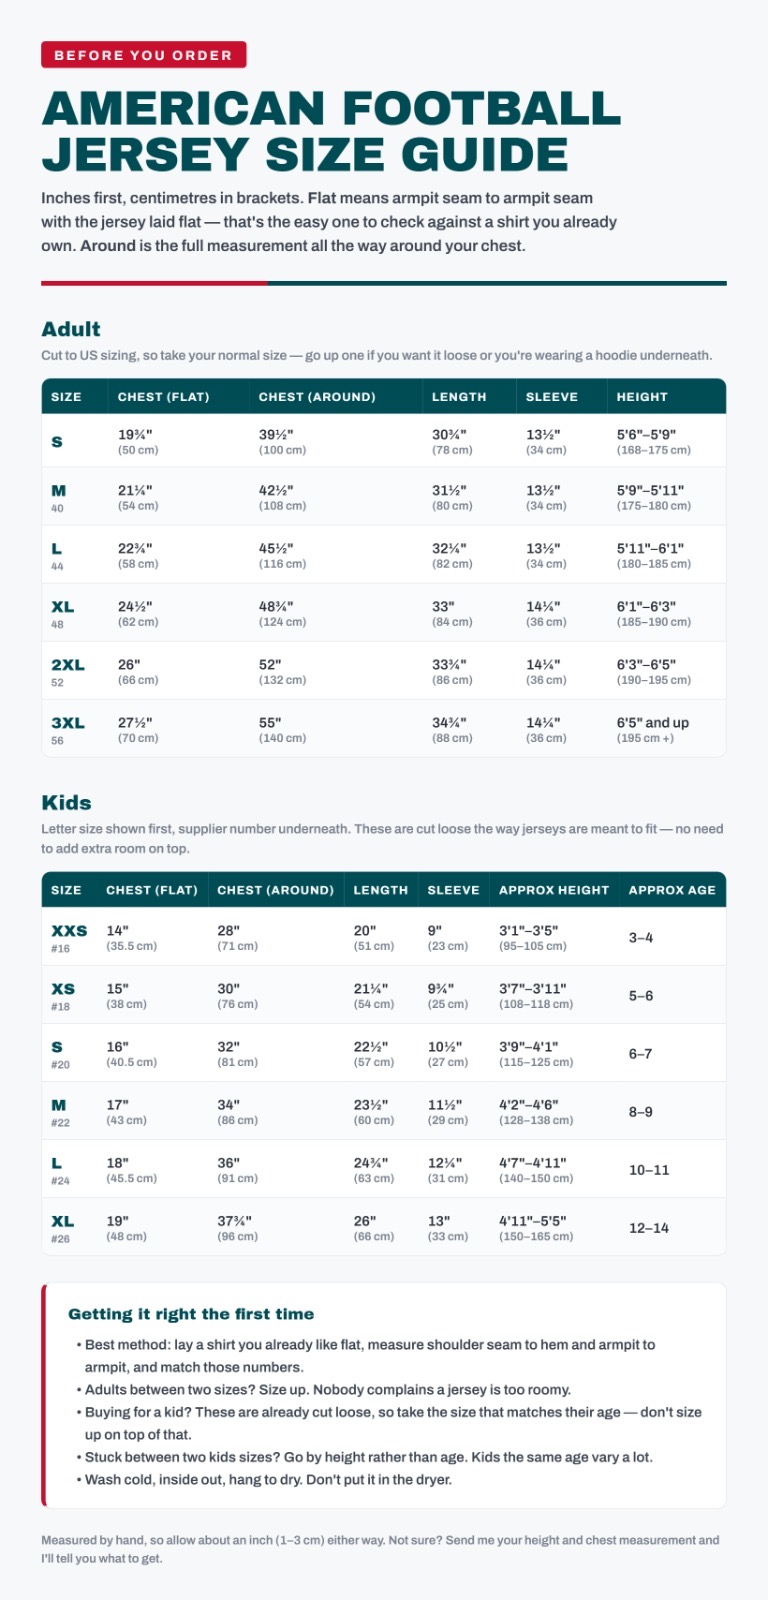Select the kids XS #18 size label
The width and height of the screenshot is (768, 1600).
tap(63, 995)
